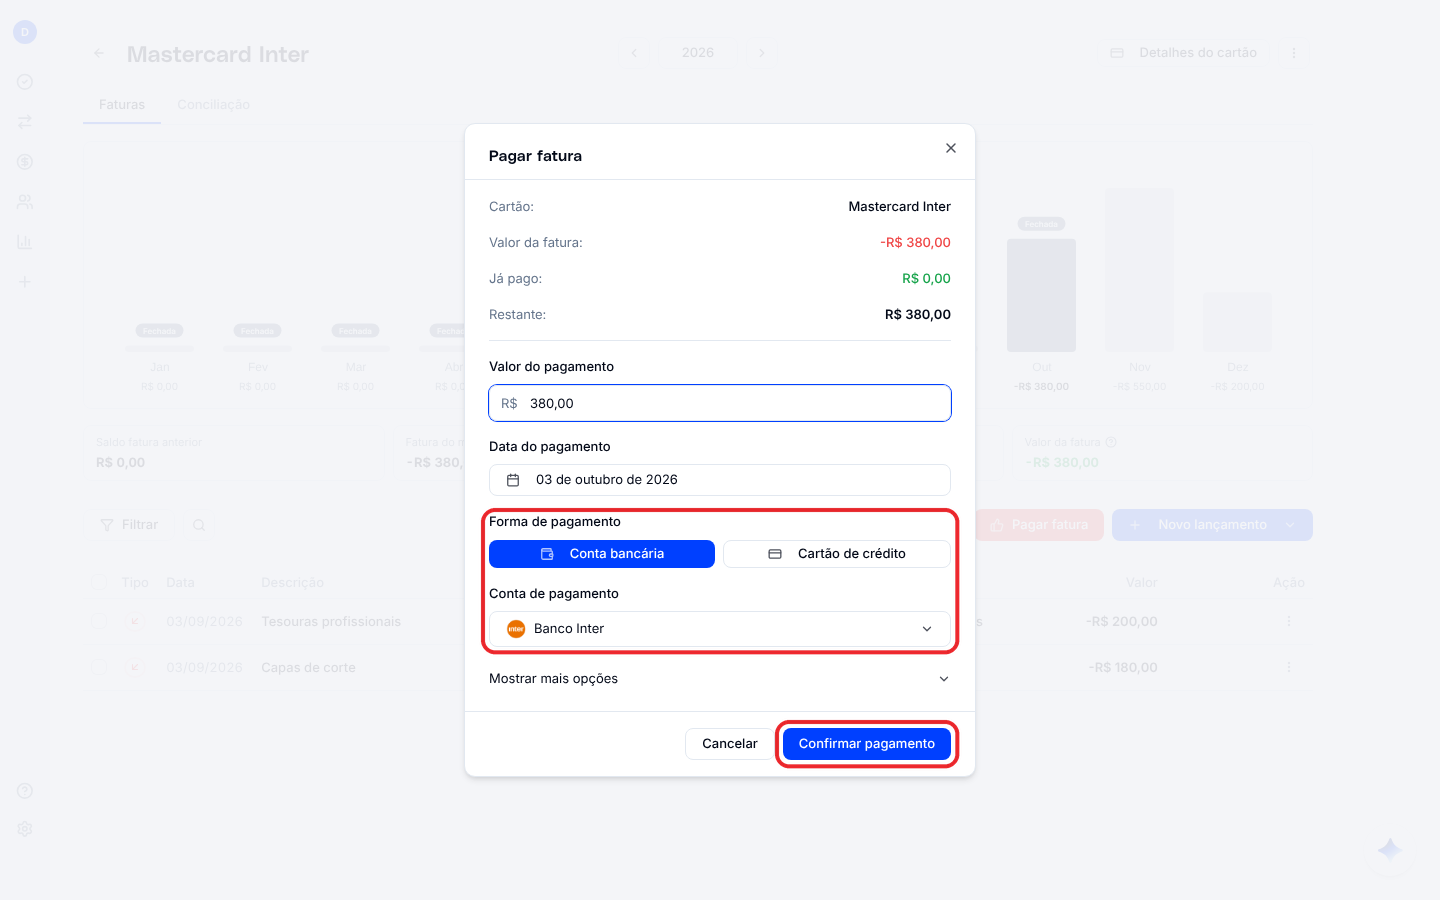Go to the previous year
The image size is (1440, 900).
(634, 53)
